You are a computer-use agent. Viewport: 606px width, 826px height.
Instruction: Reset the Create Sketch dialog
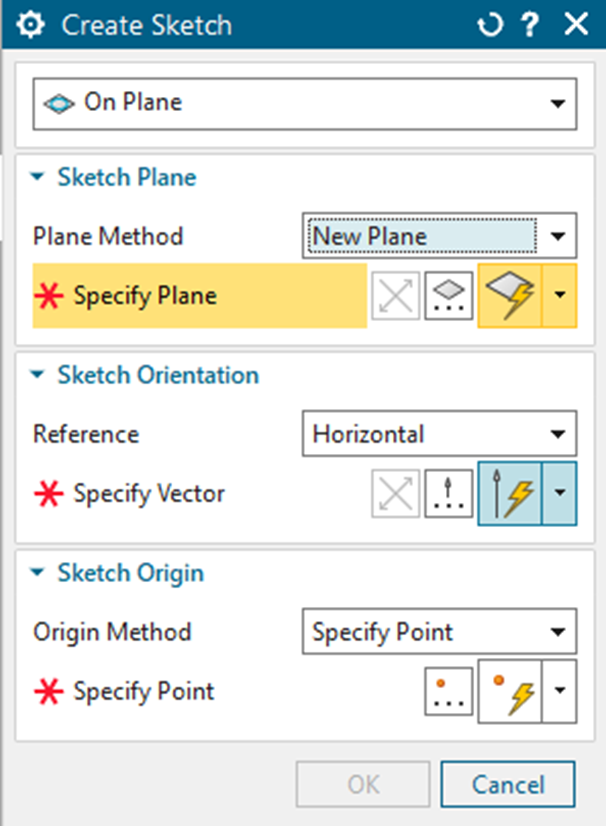(489, 23)
